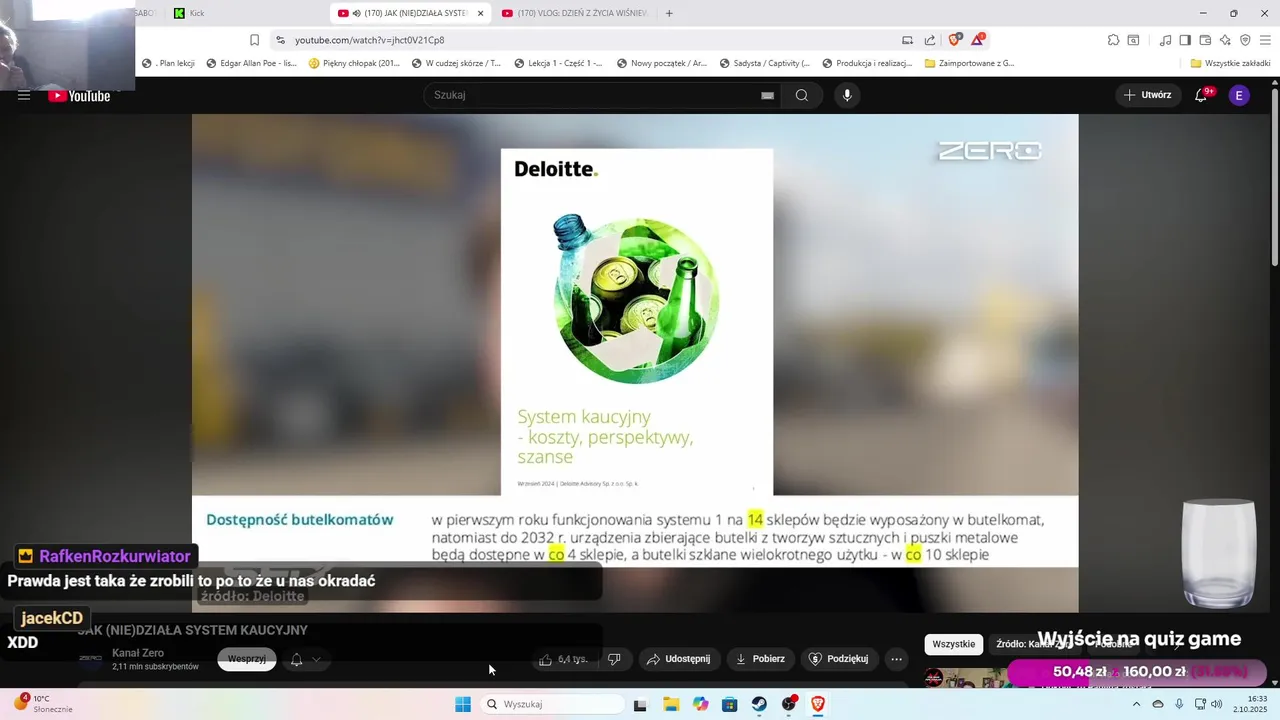1280x720 pixels.
Task: Click the taskbar search box 'Wyszukaj'
Action: pos(552,704)
